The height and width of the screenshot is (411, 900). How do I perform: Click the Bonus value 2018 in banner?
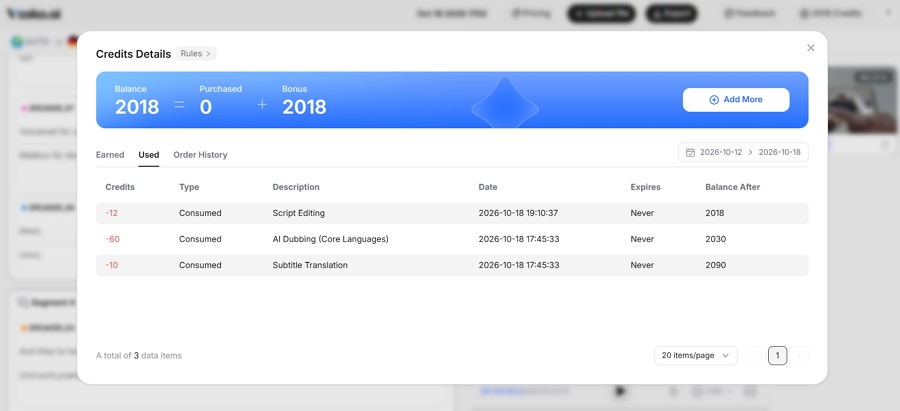304,107
